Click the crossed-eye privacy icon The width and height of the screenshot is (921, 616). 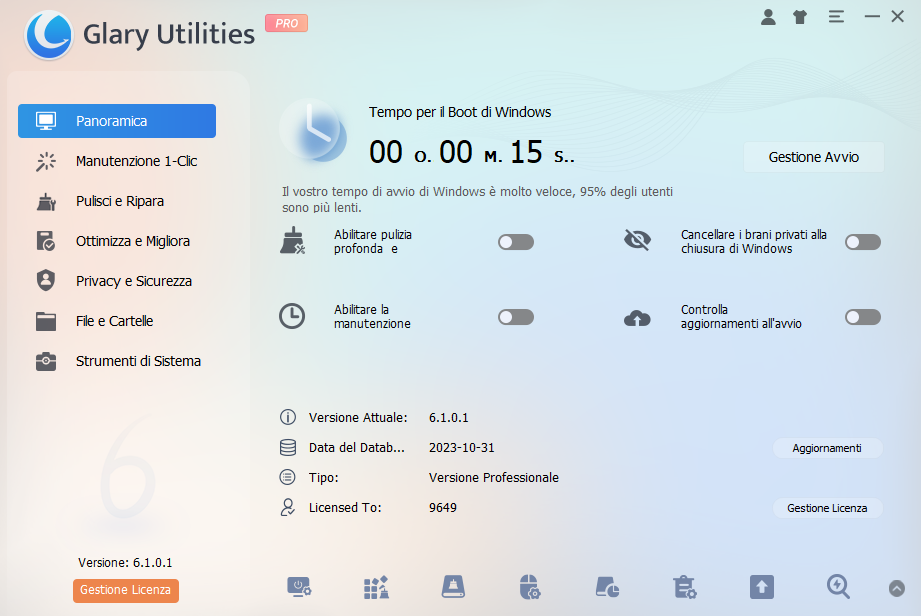(637, 240)
